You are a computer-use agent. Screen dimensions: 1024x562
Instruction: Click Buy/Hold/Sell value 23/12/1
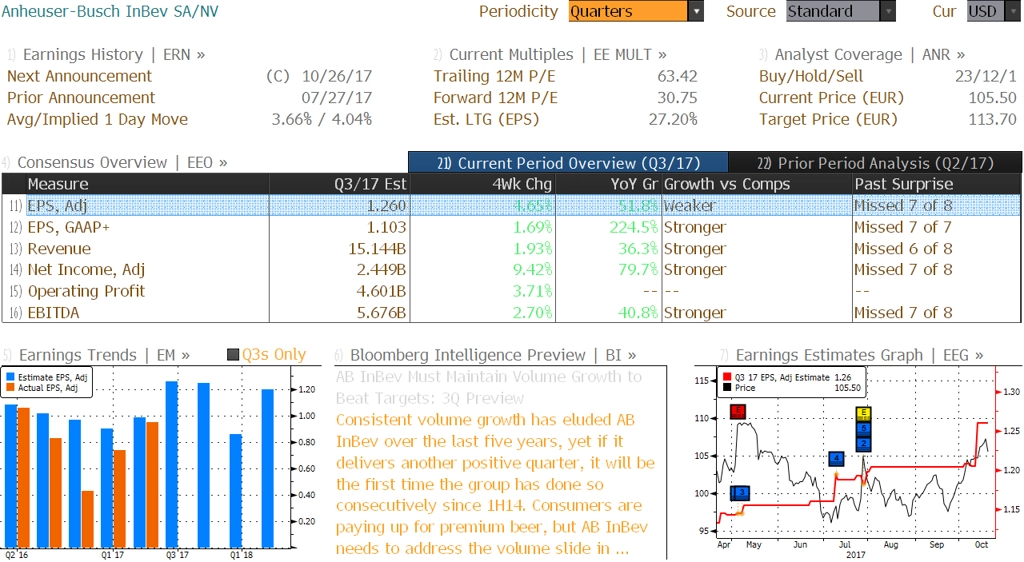[x=985, y=76]
